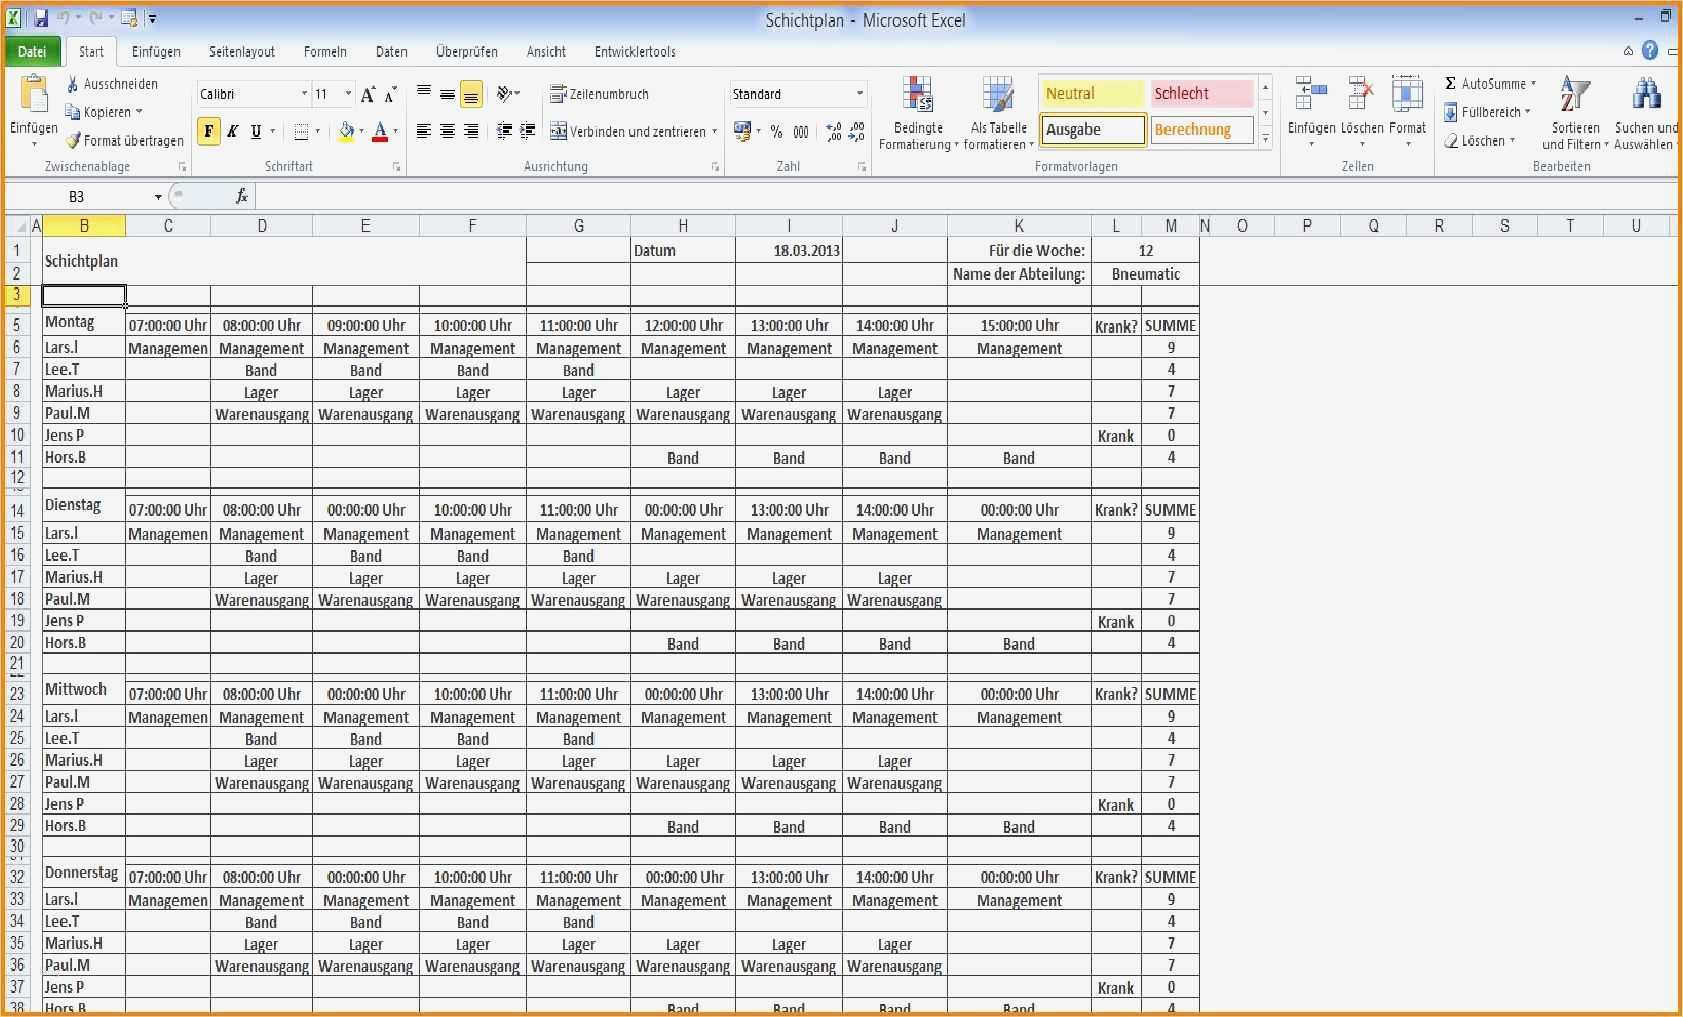
Task: Open font color dropdown arrow
Action: tap(396, 131)
